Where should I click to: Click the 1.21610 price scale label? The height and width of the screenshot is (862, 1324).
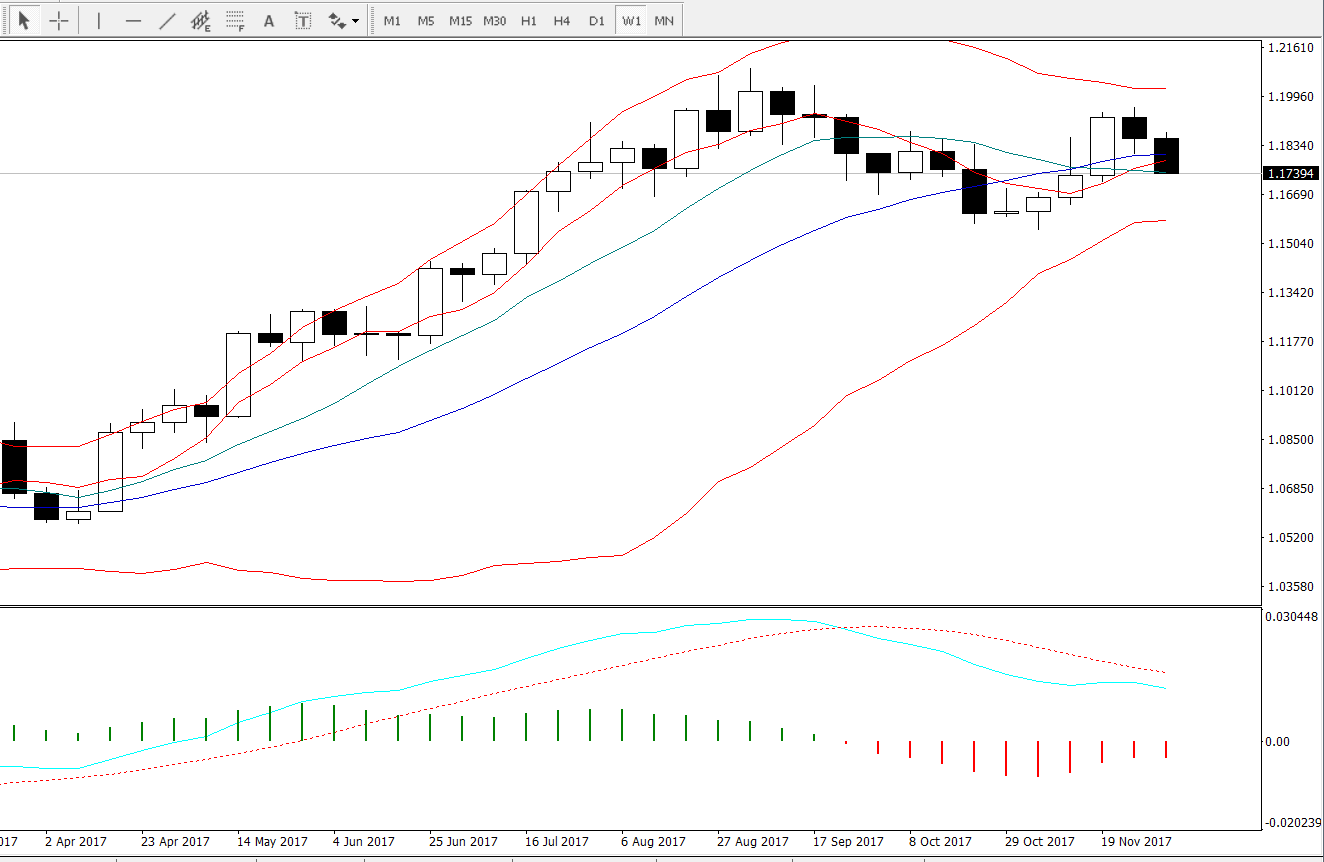click(x=1290, y=47)
